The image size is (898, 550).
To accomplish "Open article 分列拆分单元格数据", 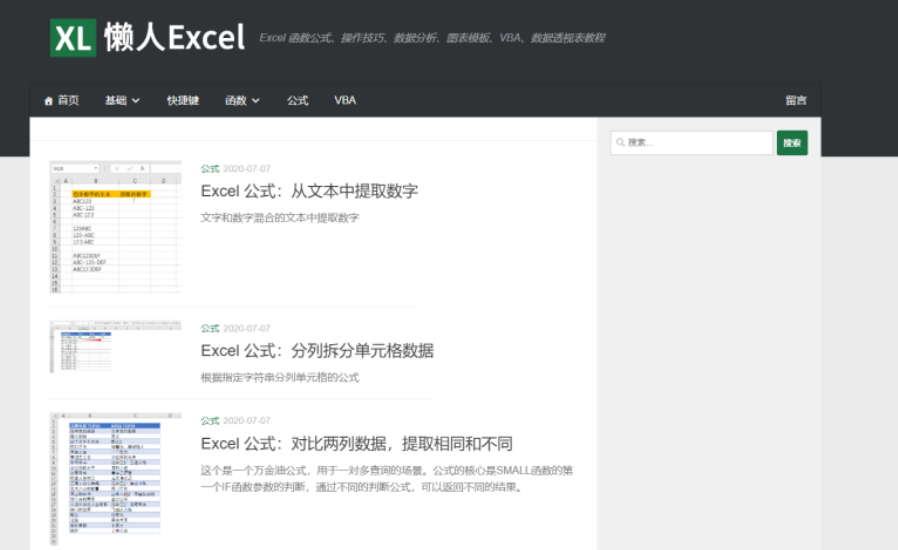I will 317,351.
